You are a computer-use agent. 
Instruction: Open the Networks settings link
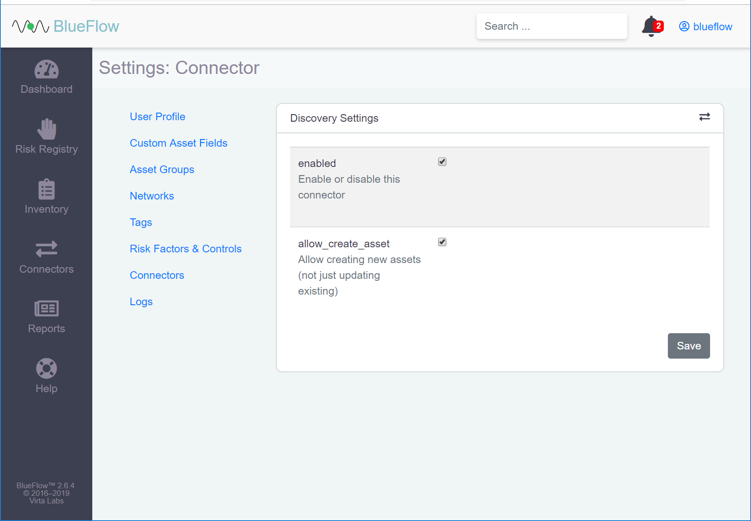point(152,196)
